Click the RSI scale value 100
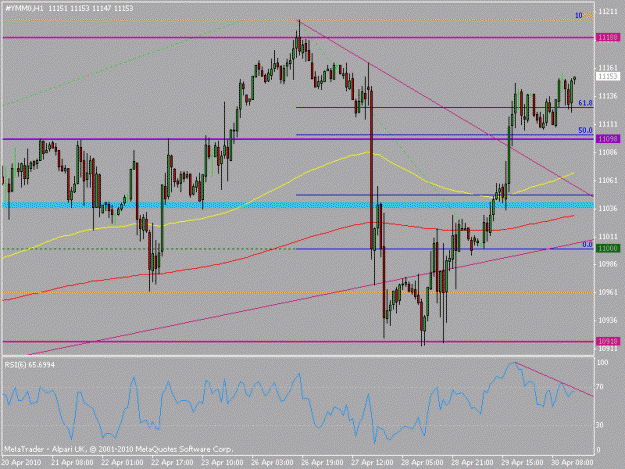The image size is (625, 469). (602, 363)
